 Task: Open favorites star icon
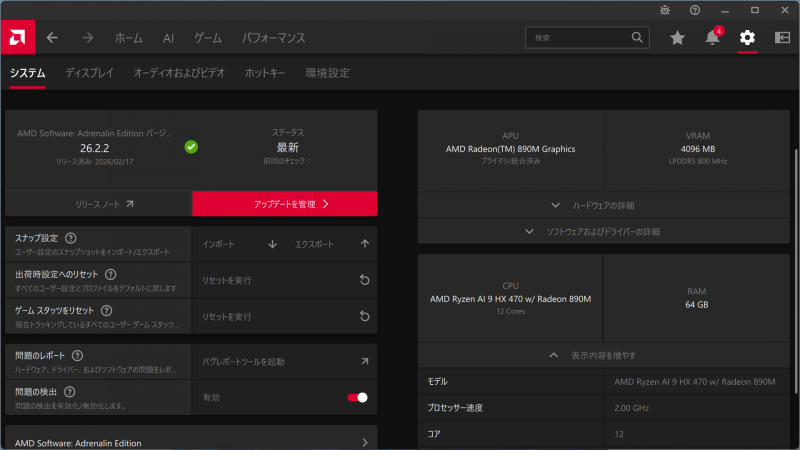677,38
